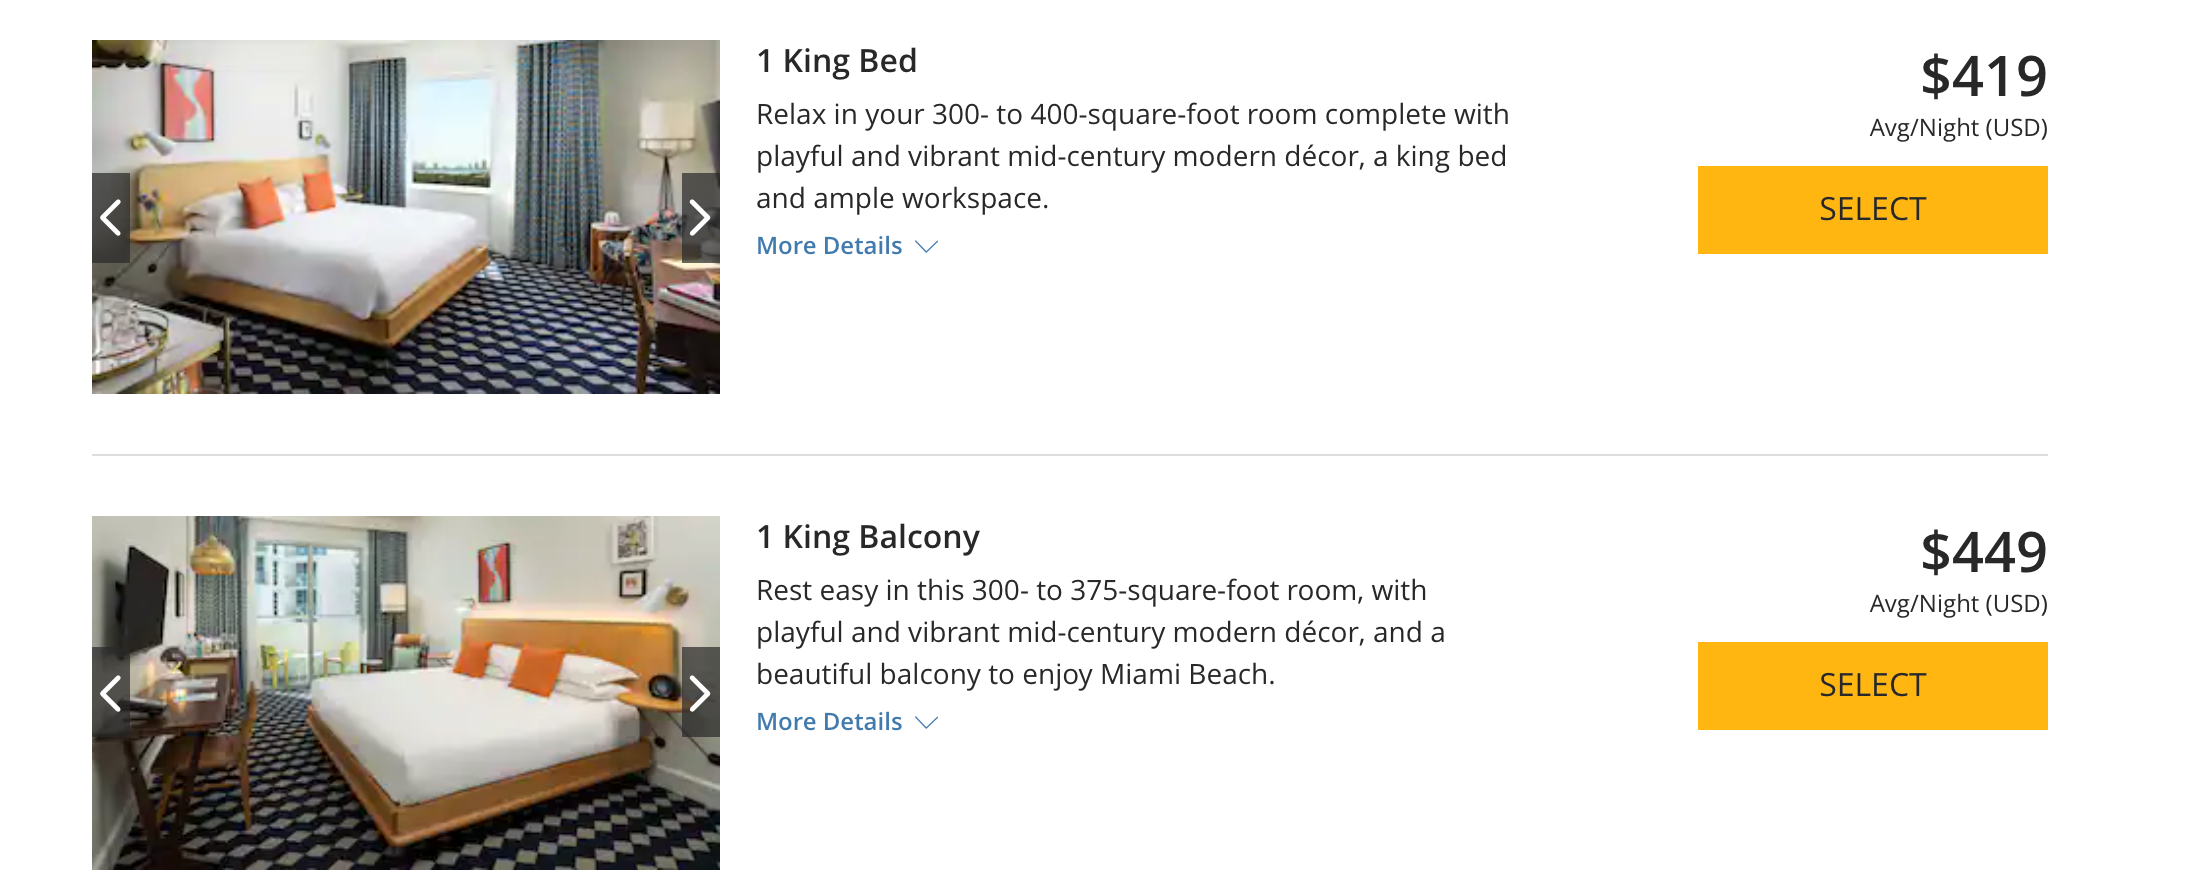Image resolution: width=2186 pixels, height=894 pixels.
Task: Advance to next 1 King Balcony photo
Action: click(700, 693)
